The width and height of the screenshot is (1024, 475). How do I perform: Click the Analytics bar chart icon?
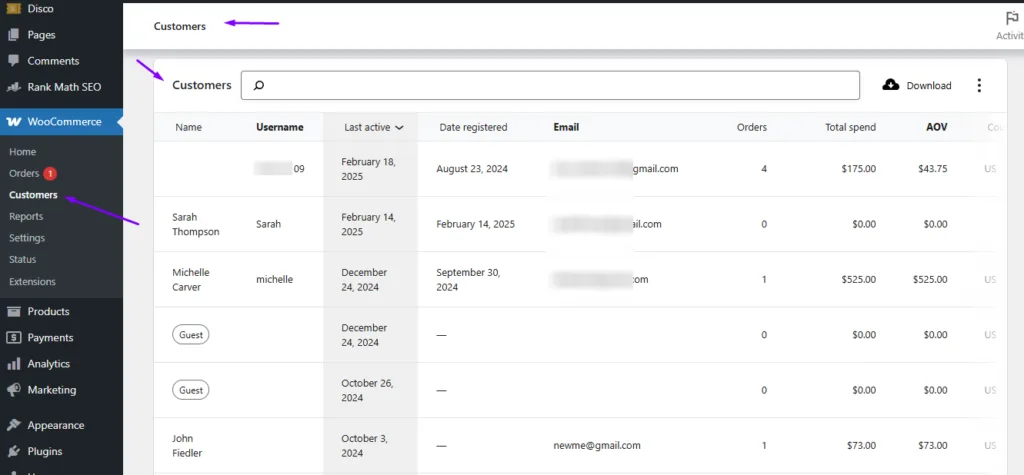[13, 364]
